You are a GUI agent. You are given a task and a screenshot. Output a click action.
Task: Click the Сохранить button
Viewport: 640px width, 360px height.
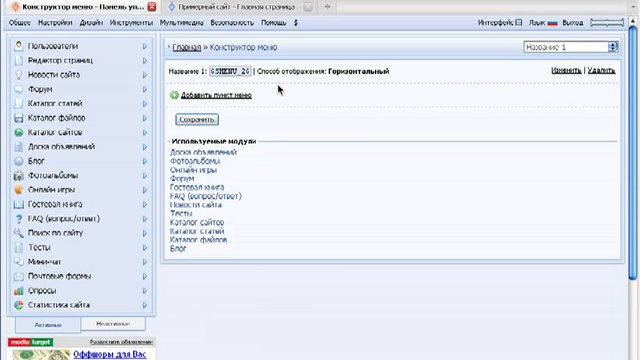point(197,119)
